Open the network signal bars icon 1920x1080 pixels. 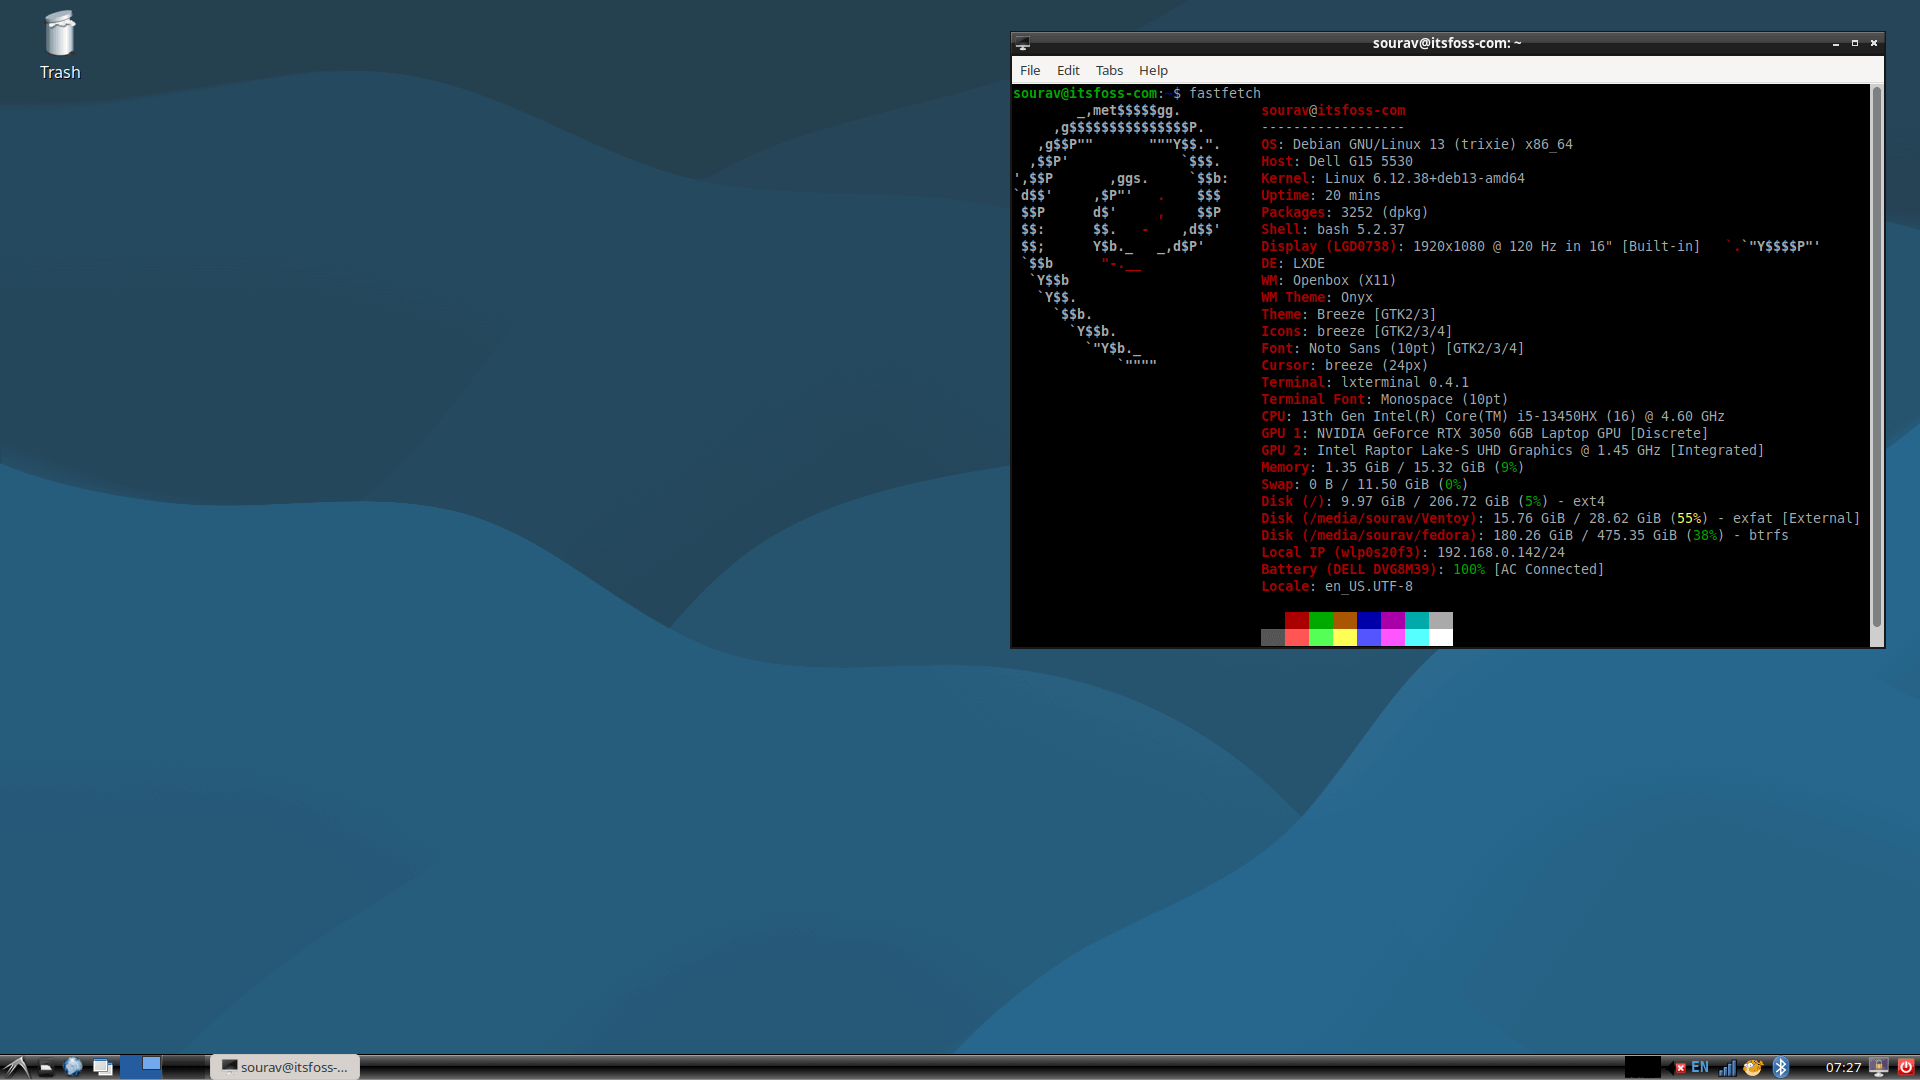coord(1727,1067)
